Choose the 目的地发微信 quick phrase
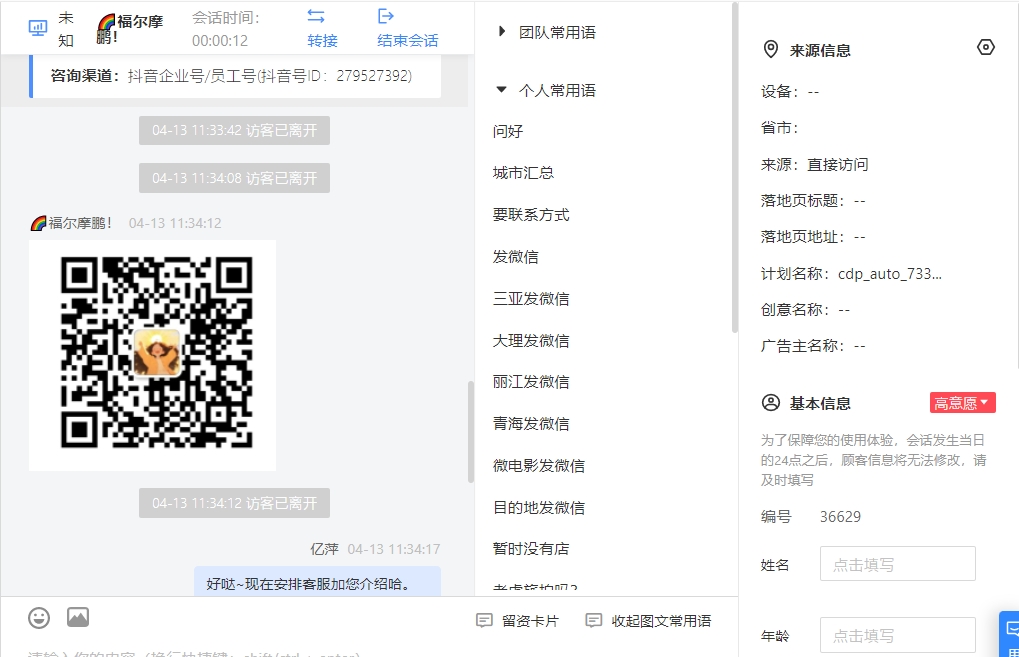The height and width of the screenshot is (657, 1019). 539,508
